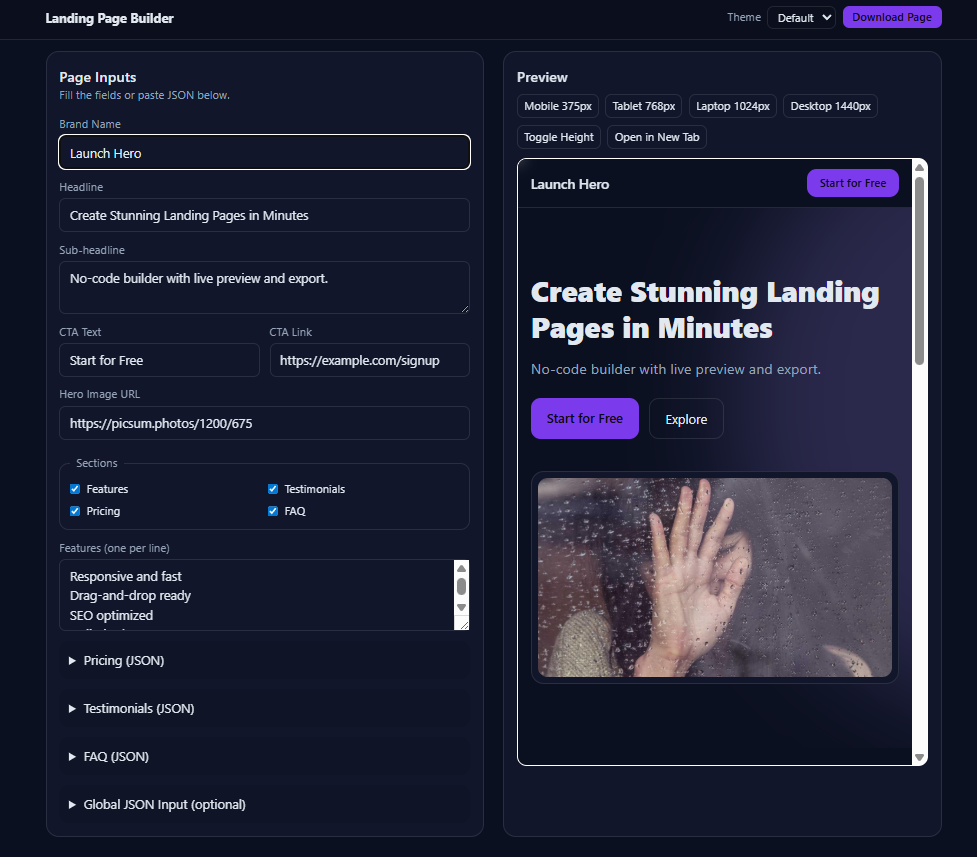Uncheck the Features checkbox

pos(75,489)
